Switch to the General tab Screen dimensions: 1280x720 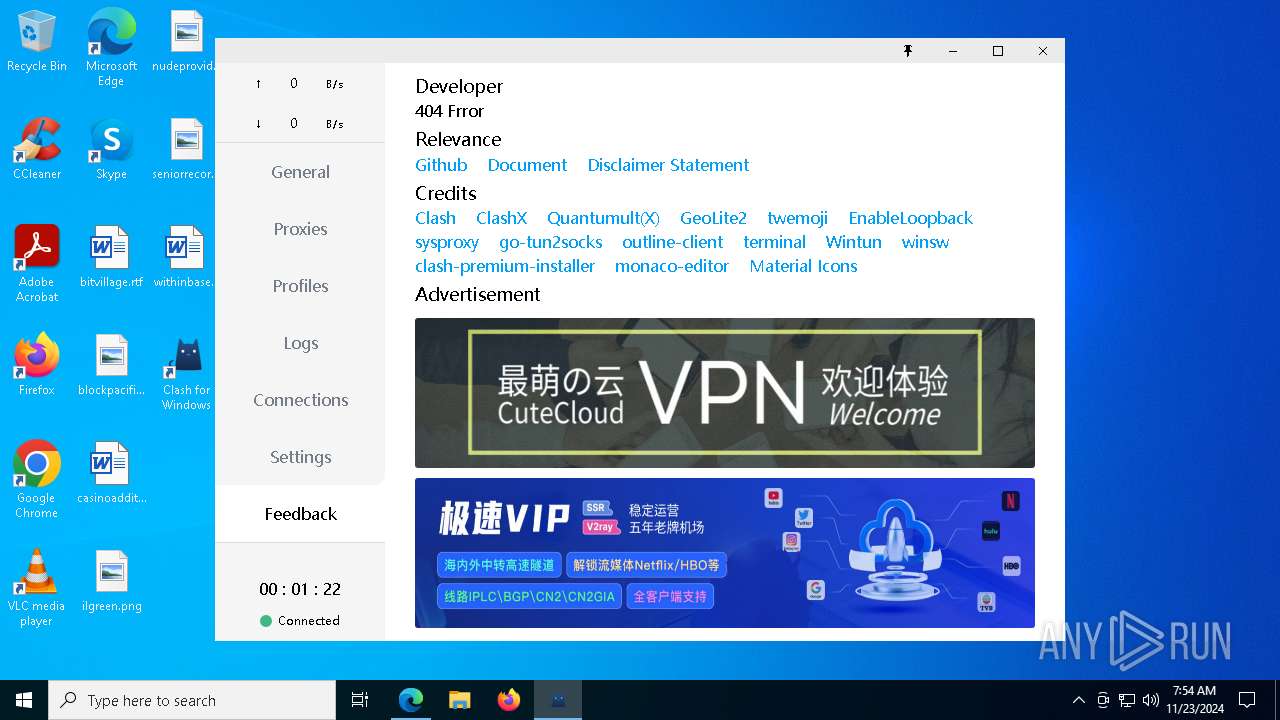pyautogui.click(x=300, y=172)
